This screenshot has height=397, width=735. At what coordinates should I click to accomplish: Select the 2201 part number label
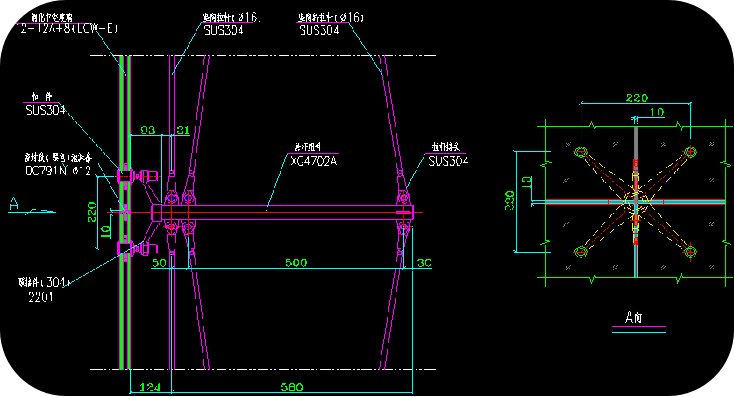[x=41, y=296]
